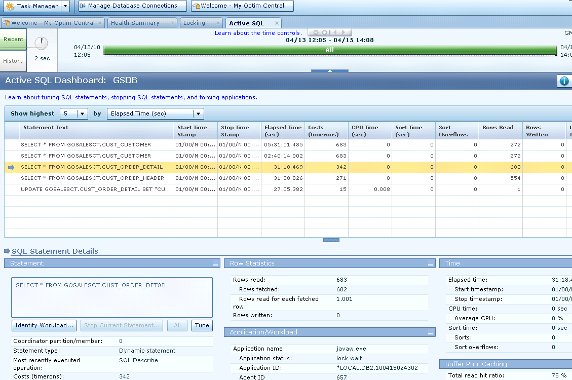The image size is (572, 380).
Task: Click the application name javaw.exe value
Action: 351,349
